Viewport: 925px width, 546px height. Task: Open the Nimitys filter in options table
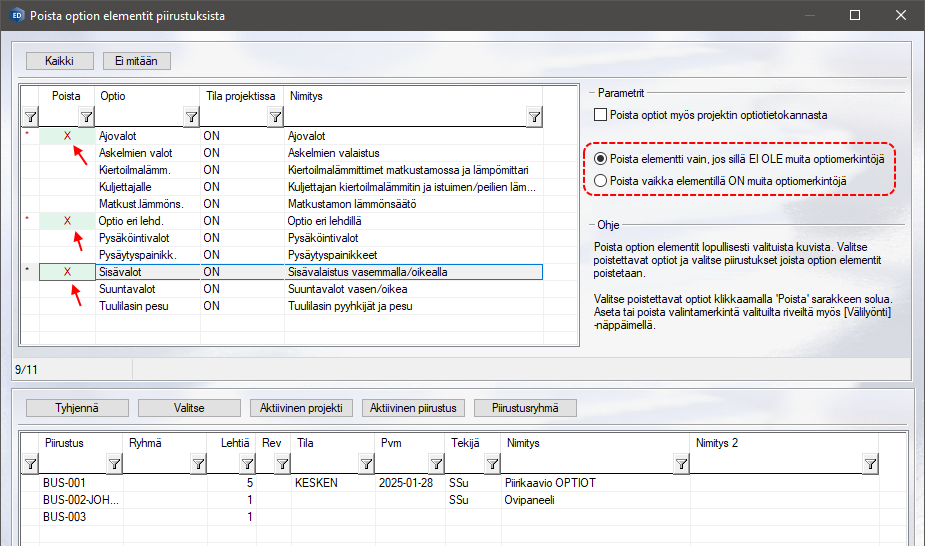(534, 118)
